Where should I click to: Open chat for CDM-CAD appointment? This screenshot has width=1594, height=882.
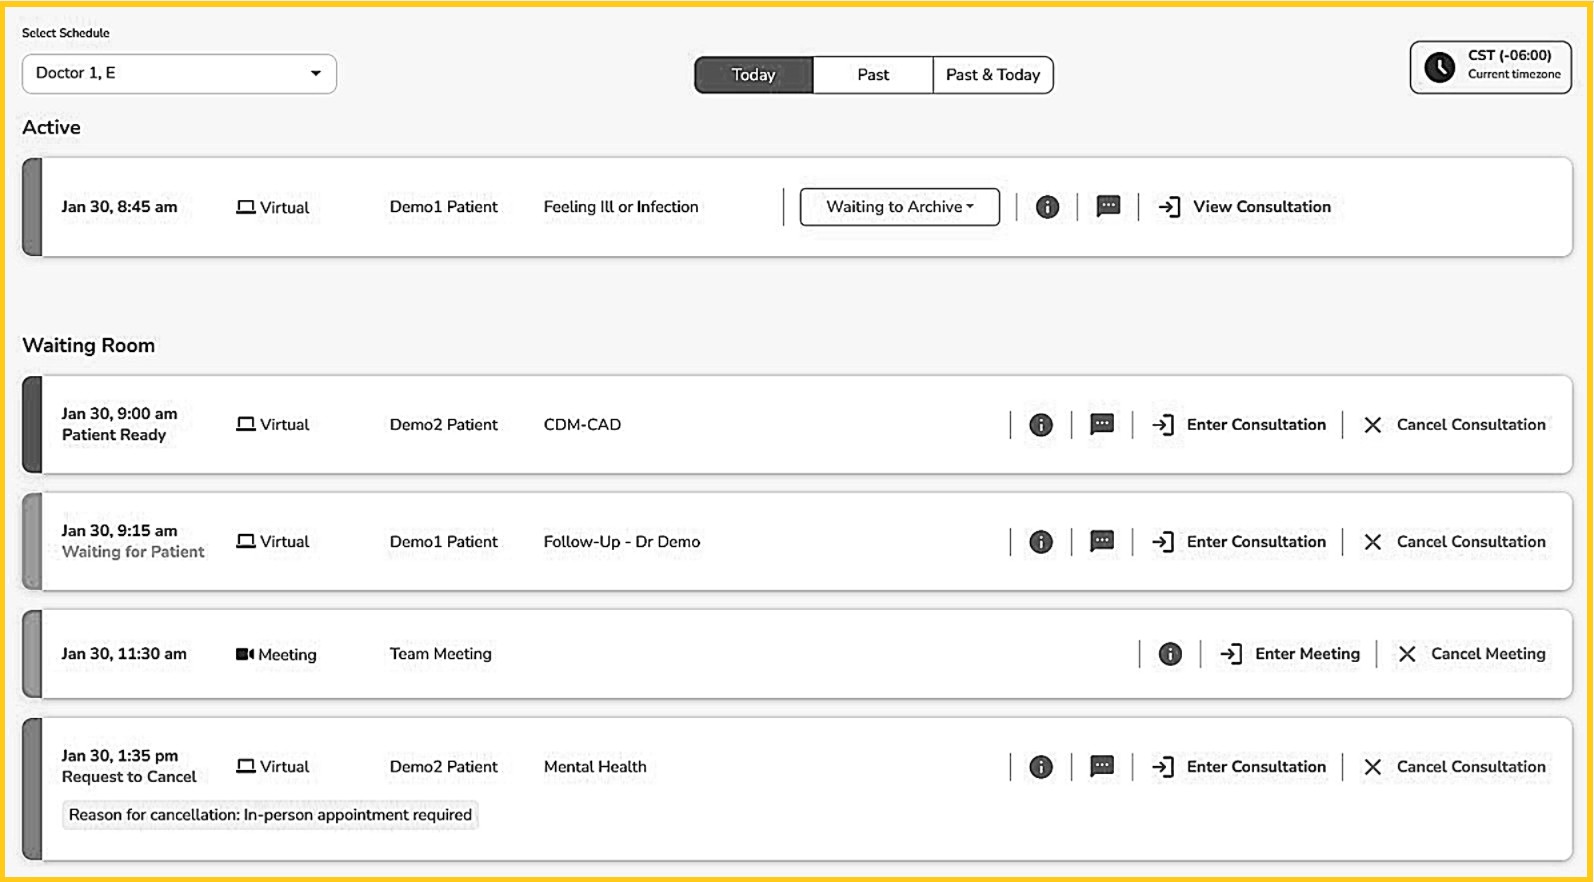[x=1102, y=425]
